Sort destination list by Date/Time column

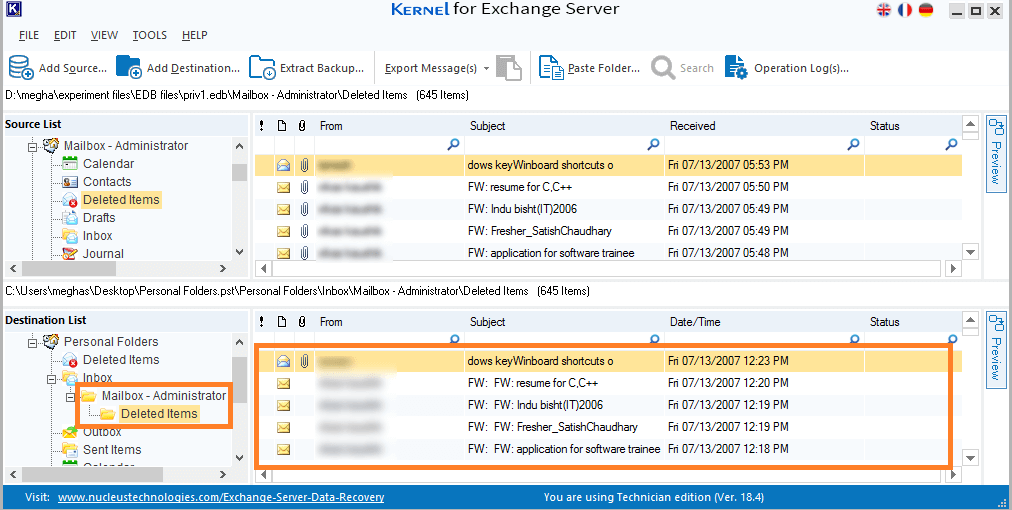695,321
